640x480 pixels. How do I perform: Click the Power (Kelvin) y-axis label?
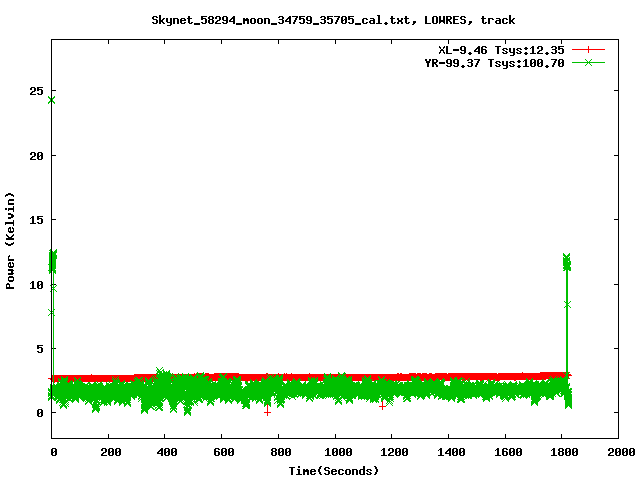[10, 241]
